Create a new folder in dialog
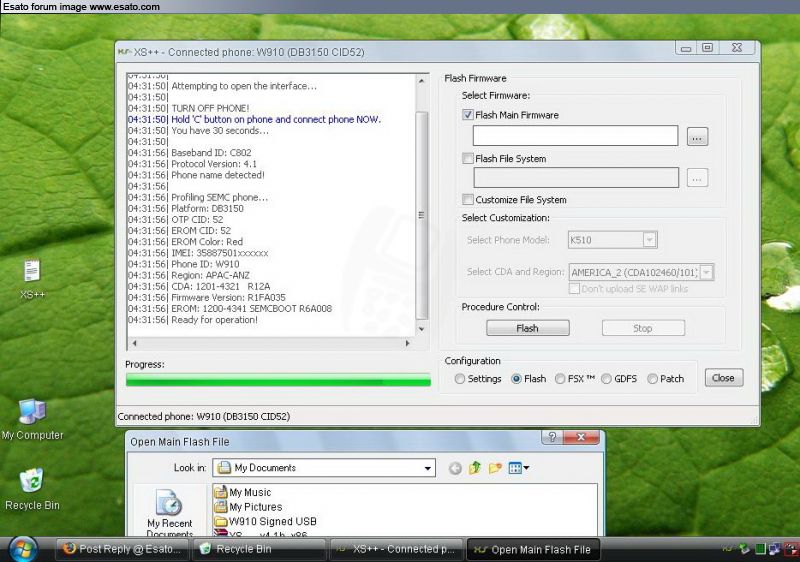The height and width of the screenshot is (562, 800). pyautogui.click(x=494, y=468)
